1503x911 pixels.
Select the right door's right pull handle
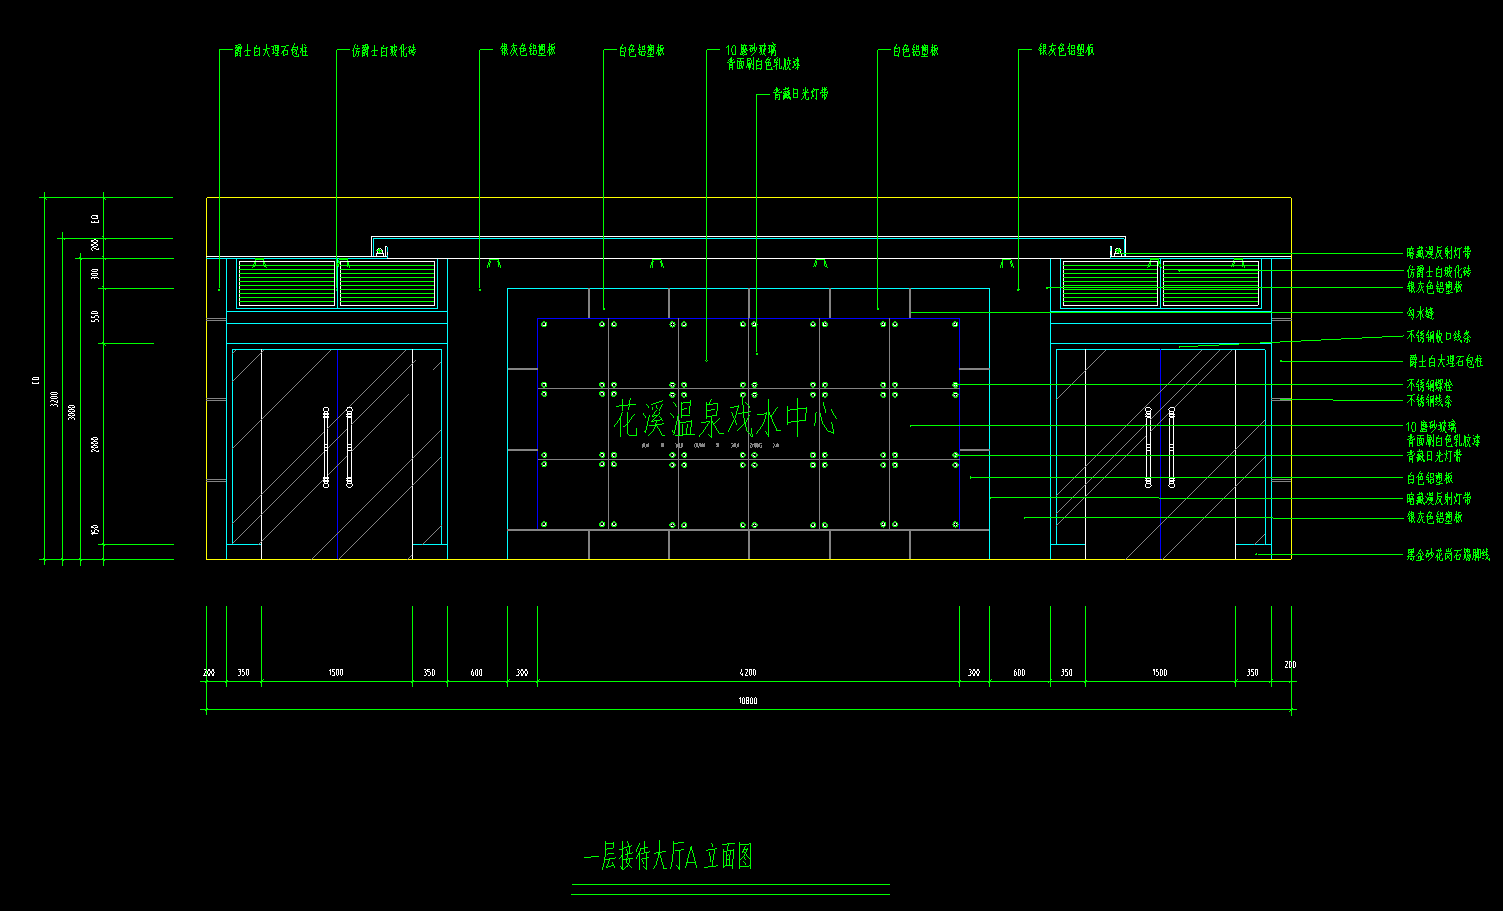coord(1171,447)
